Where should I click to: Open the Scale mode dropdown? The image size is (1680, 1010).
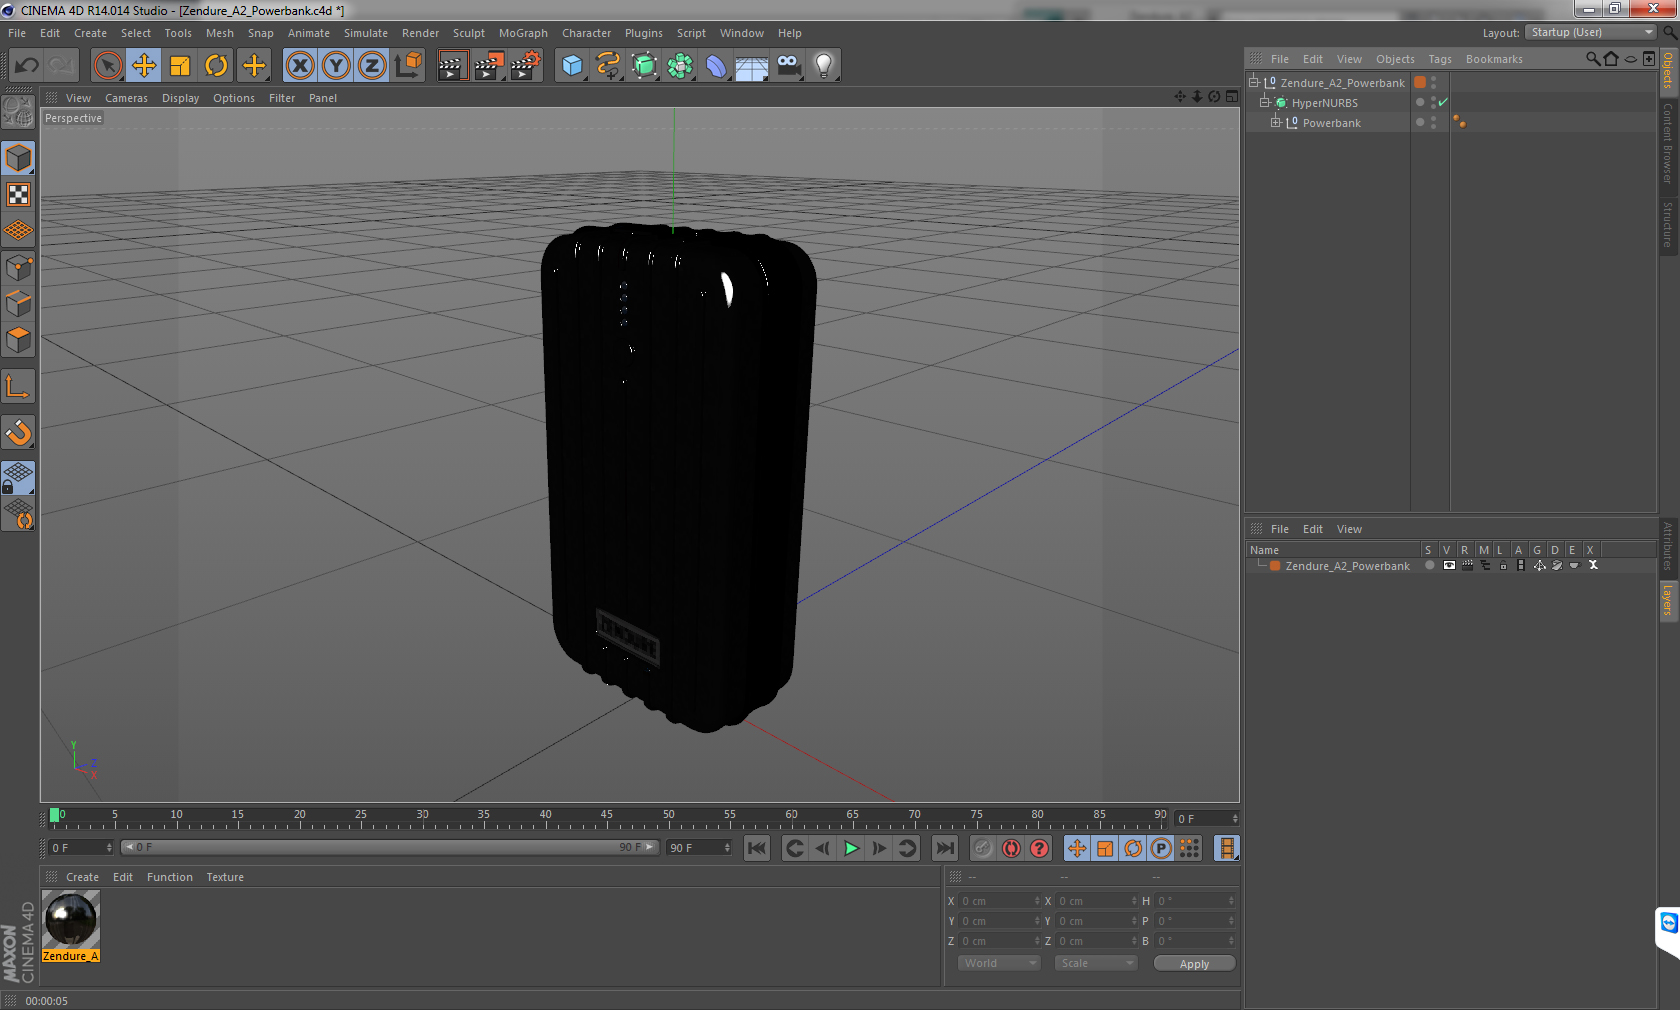pyautogui.click(x=1096, y=963)
